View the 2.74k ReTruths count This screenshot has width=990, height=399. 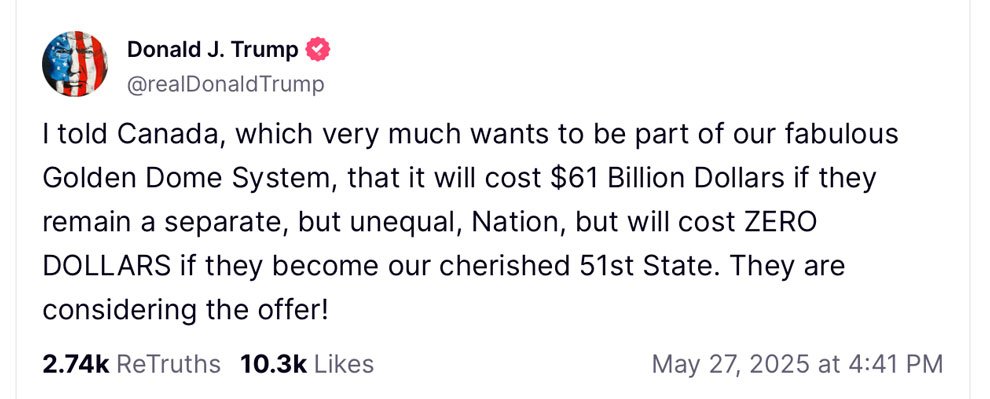(76, 364)
